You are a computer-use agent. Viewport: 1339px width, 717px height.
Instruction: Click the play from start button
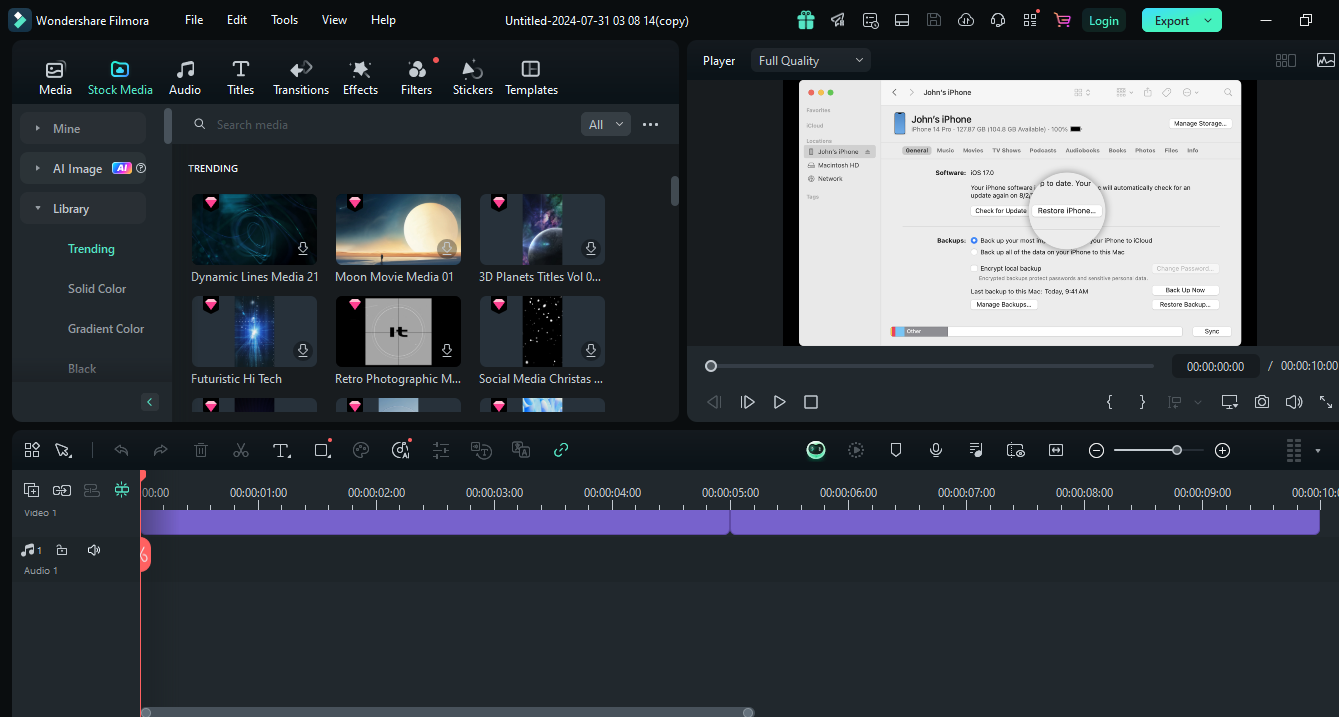(747, 402)
